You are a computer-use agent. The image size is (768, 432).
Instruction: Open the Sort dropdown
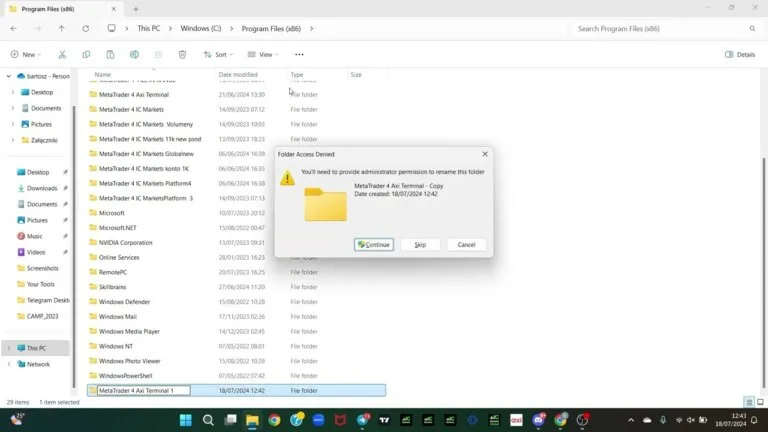coord(218,54)
